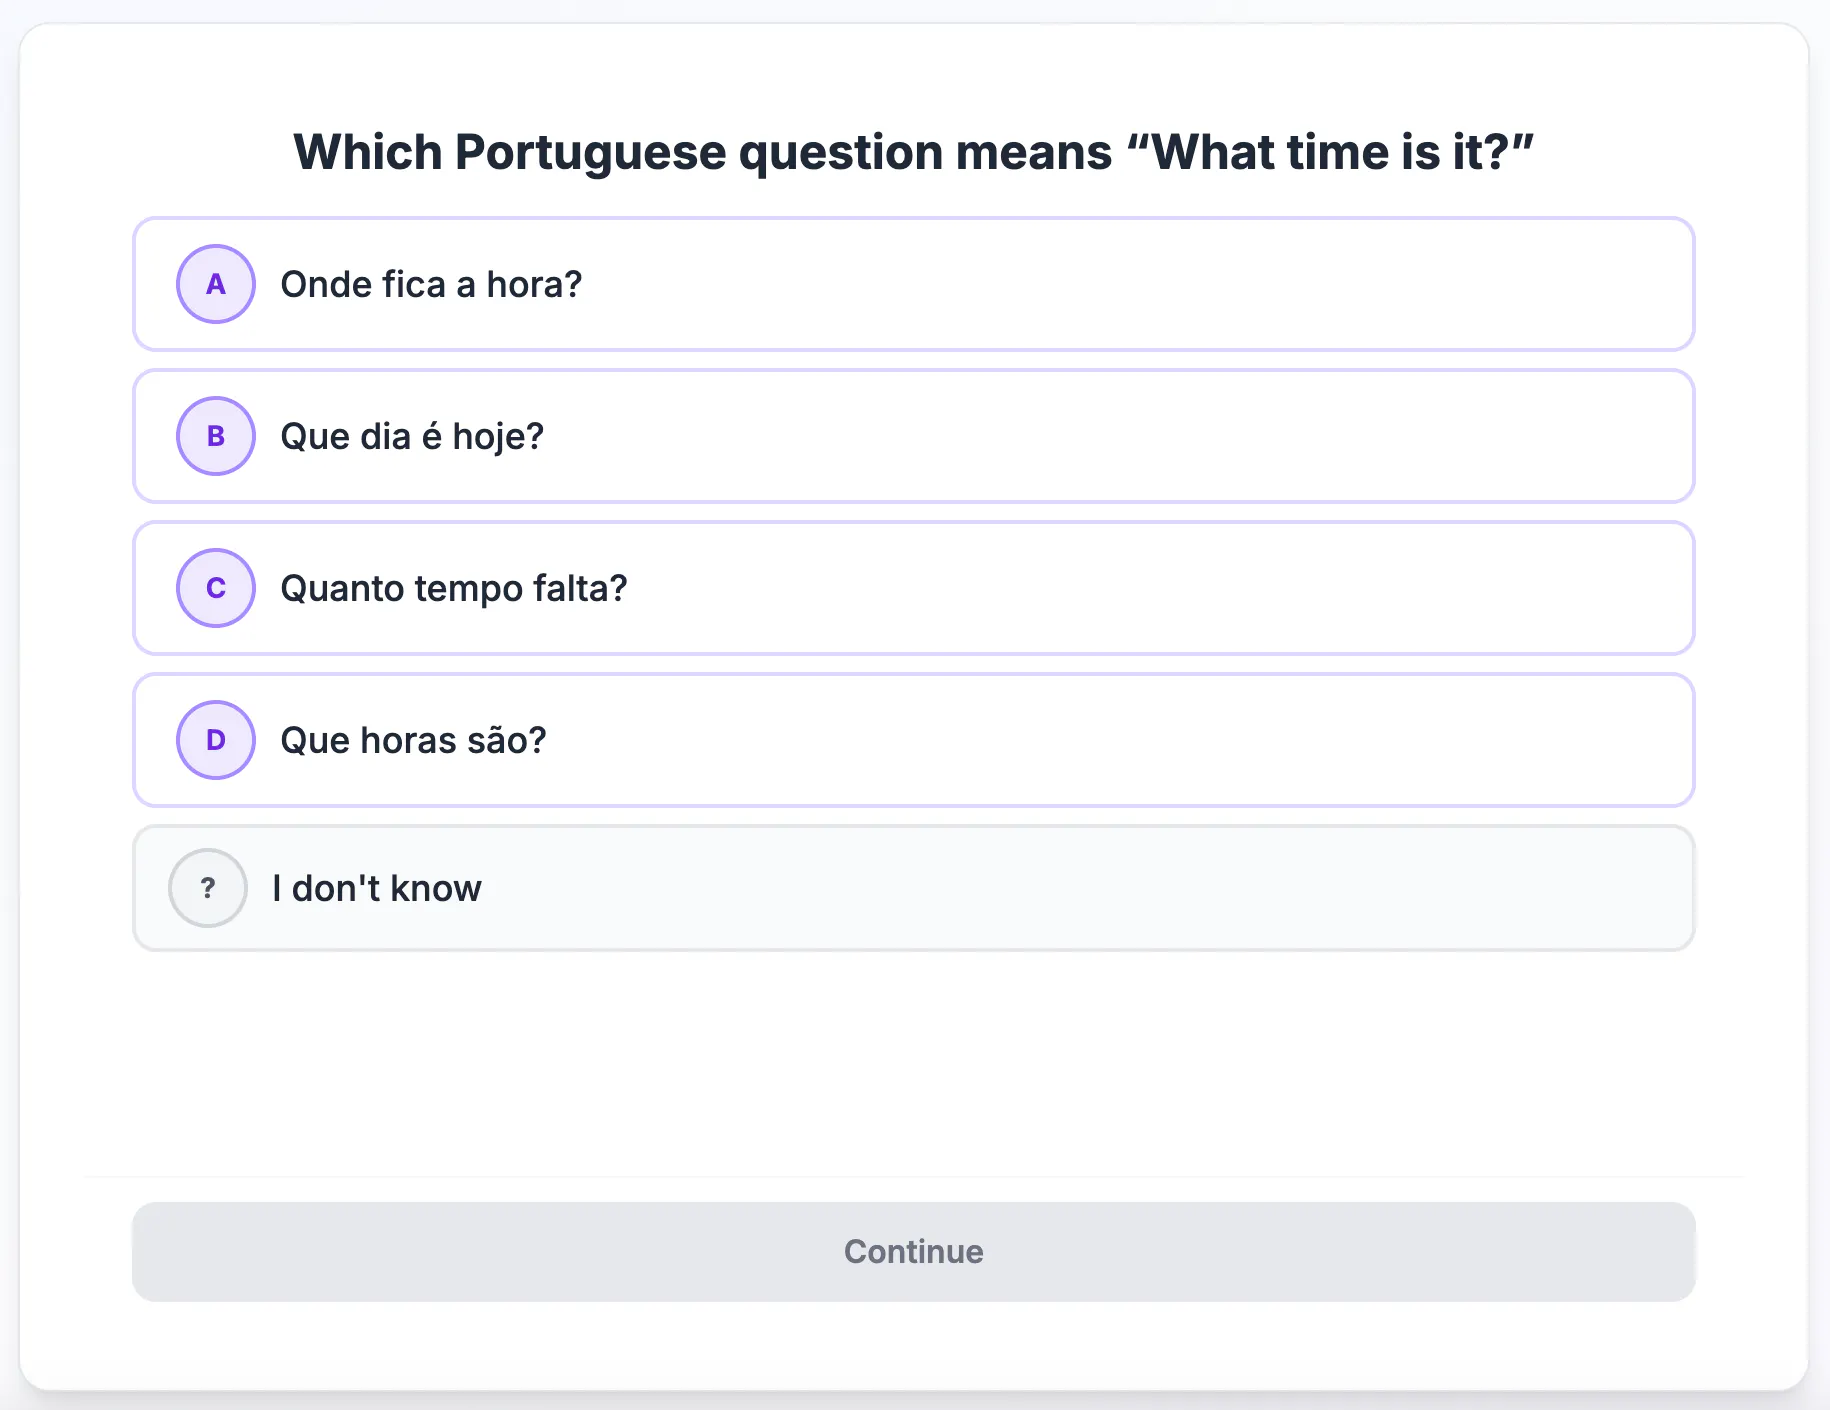Screen dimensions: 1830x1410
Task: Click the question mark badge icon
Action: 208,888
